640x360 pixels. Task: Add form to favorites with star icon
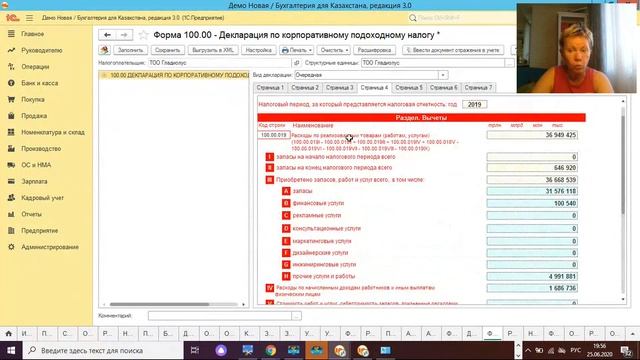coord(143,35)
